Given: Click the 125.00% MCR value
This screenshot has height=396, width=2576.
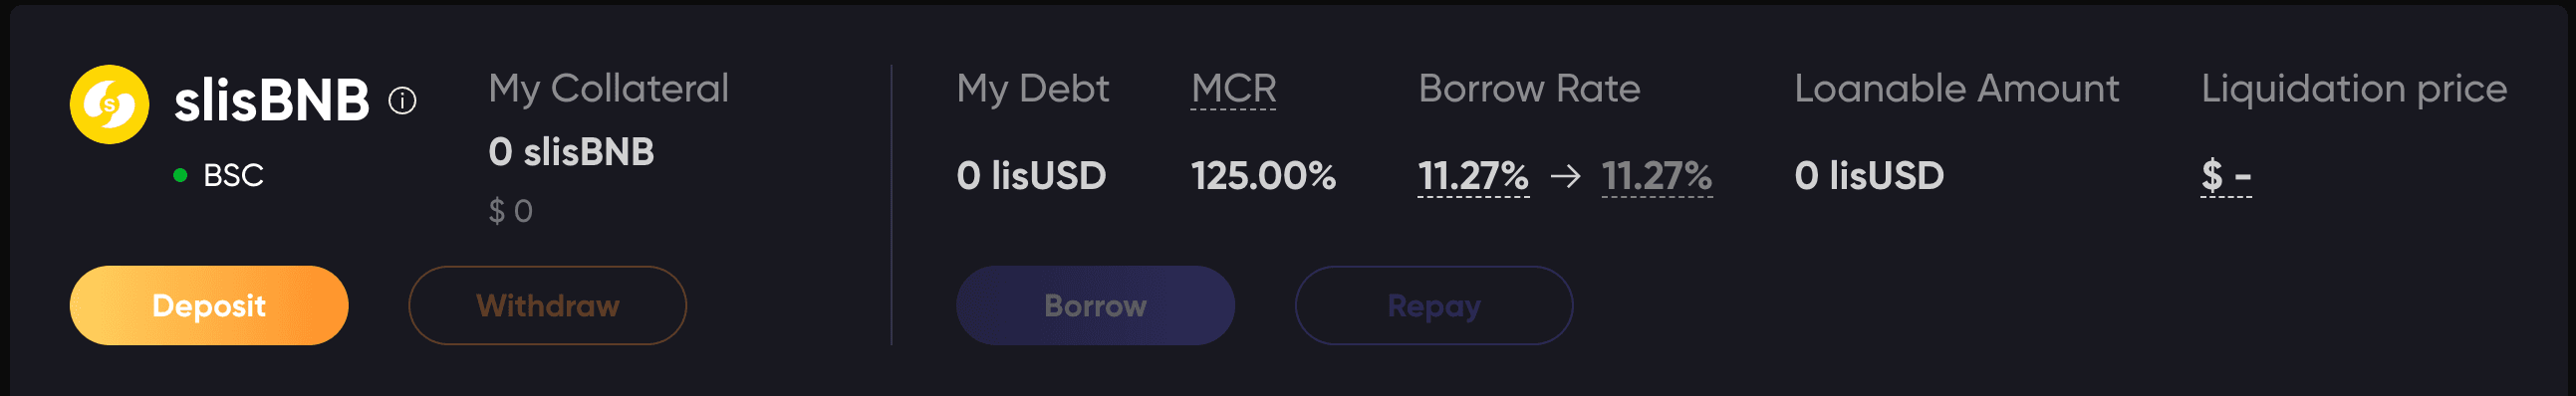Looking at the screenshot, I should click(x=1263, y=176).
